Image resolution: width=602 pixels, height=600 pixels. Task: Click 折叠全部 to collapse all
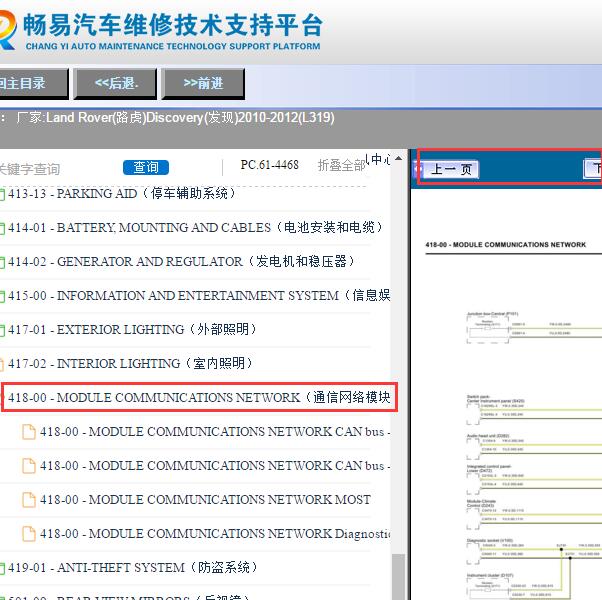point(341,165)
